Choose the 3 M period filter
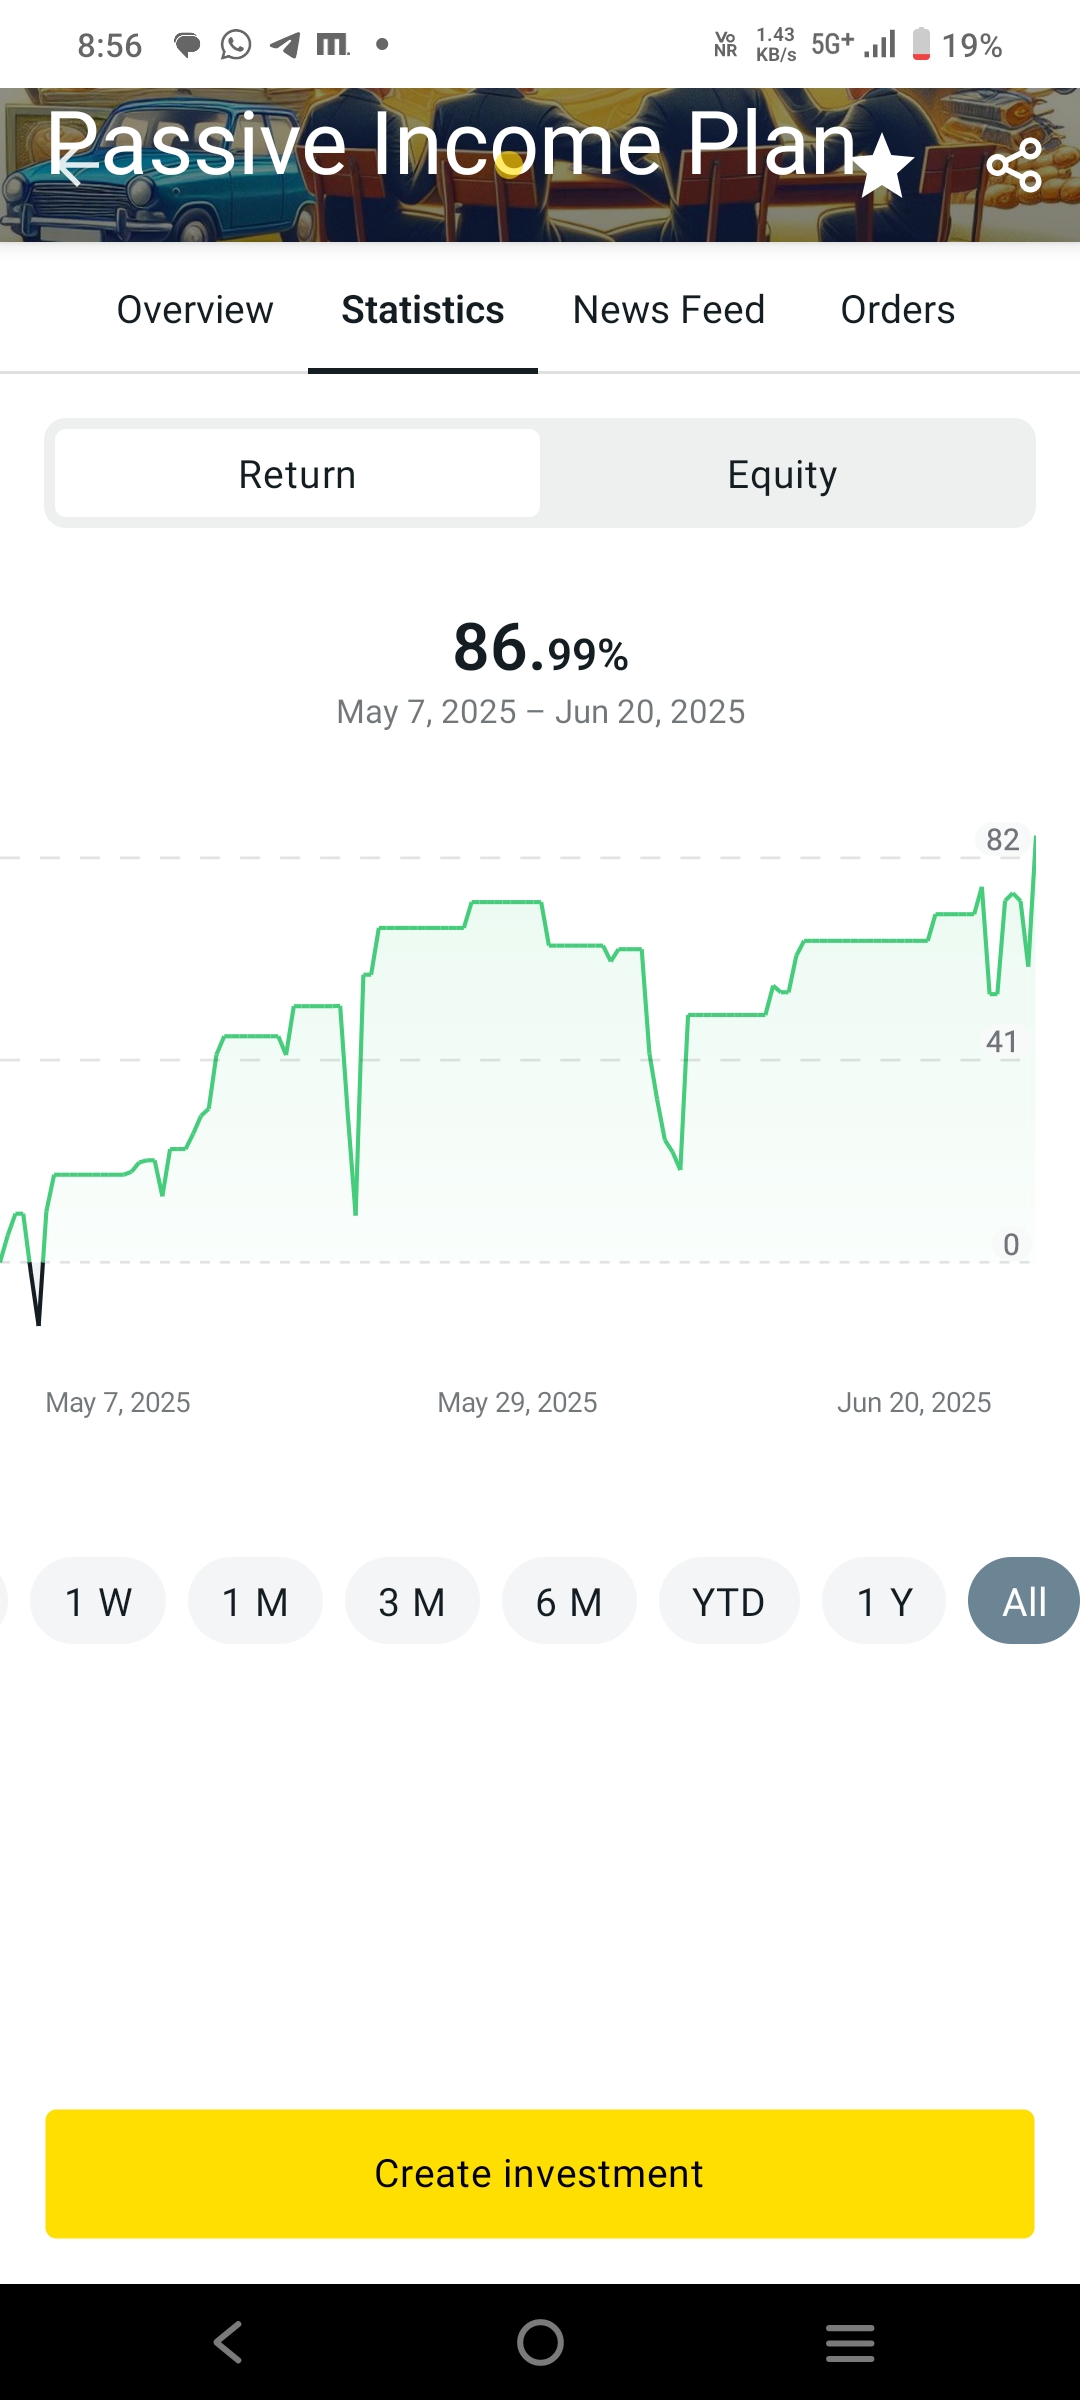 (x=412, y=1601)
